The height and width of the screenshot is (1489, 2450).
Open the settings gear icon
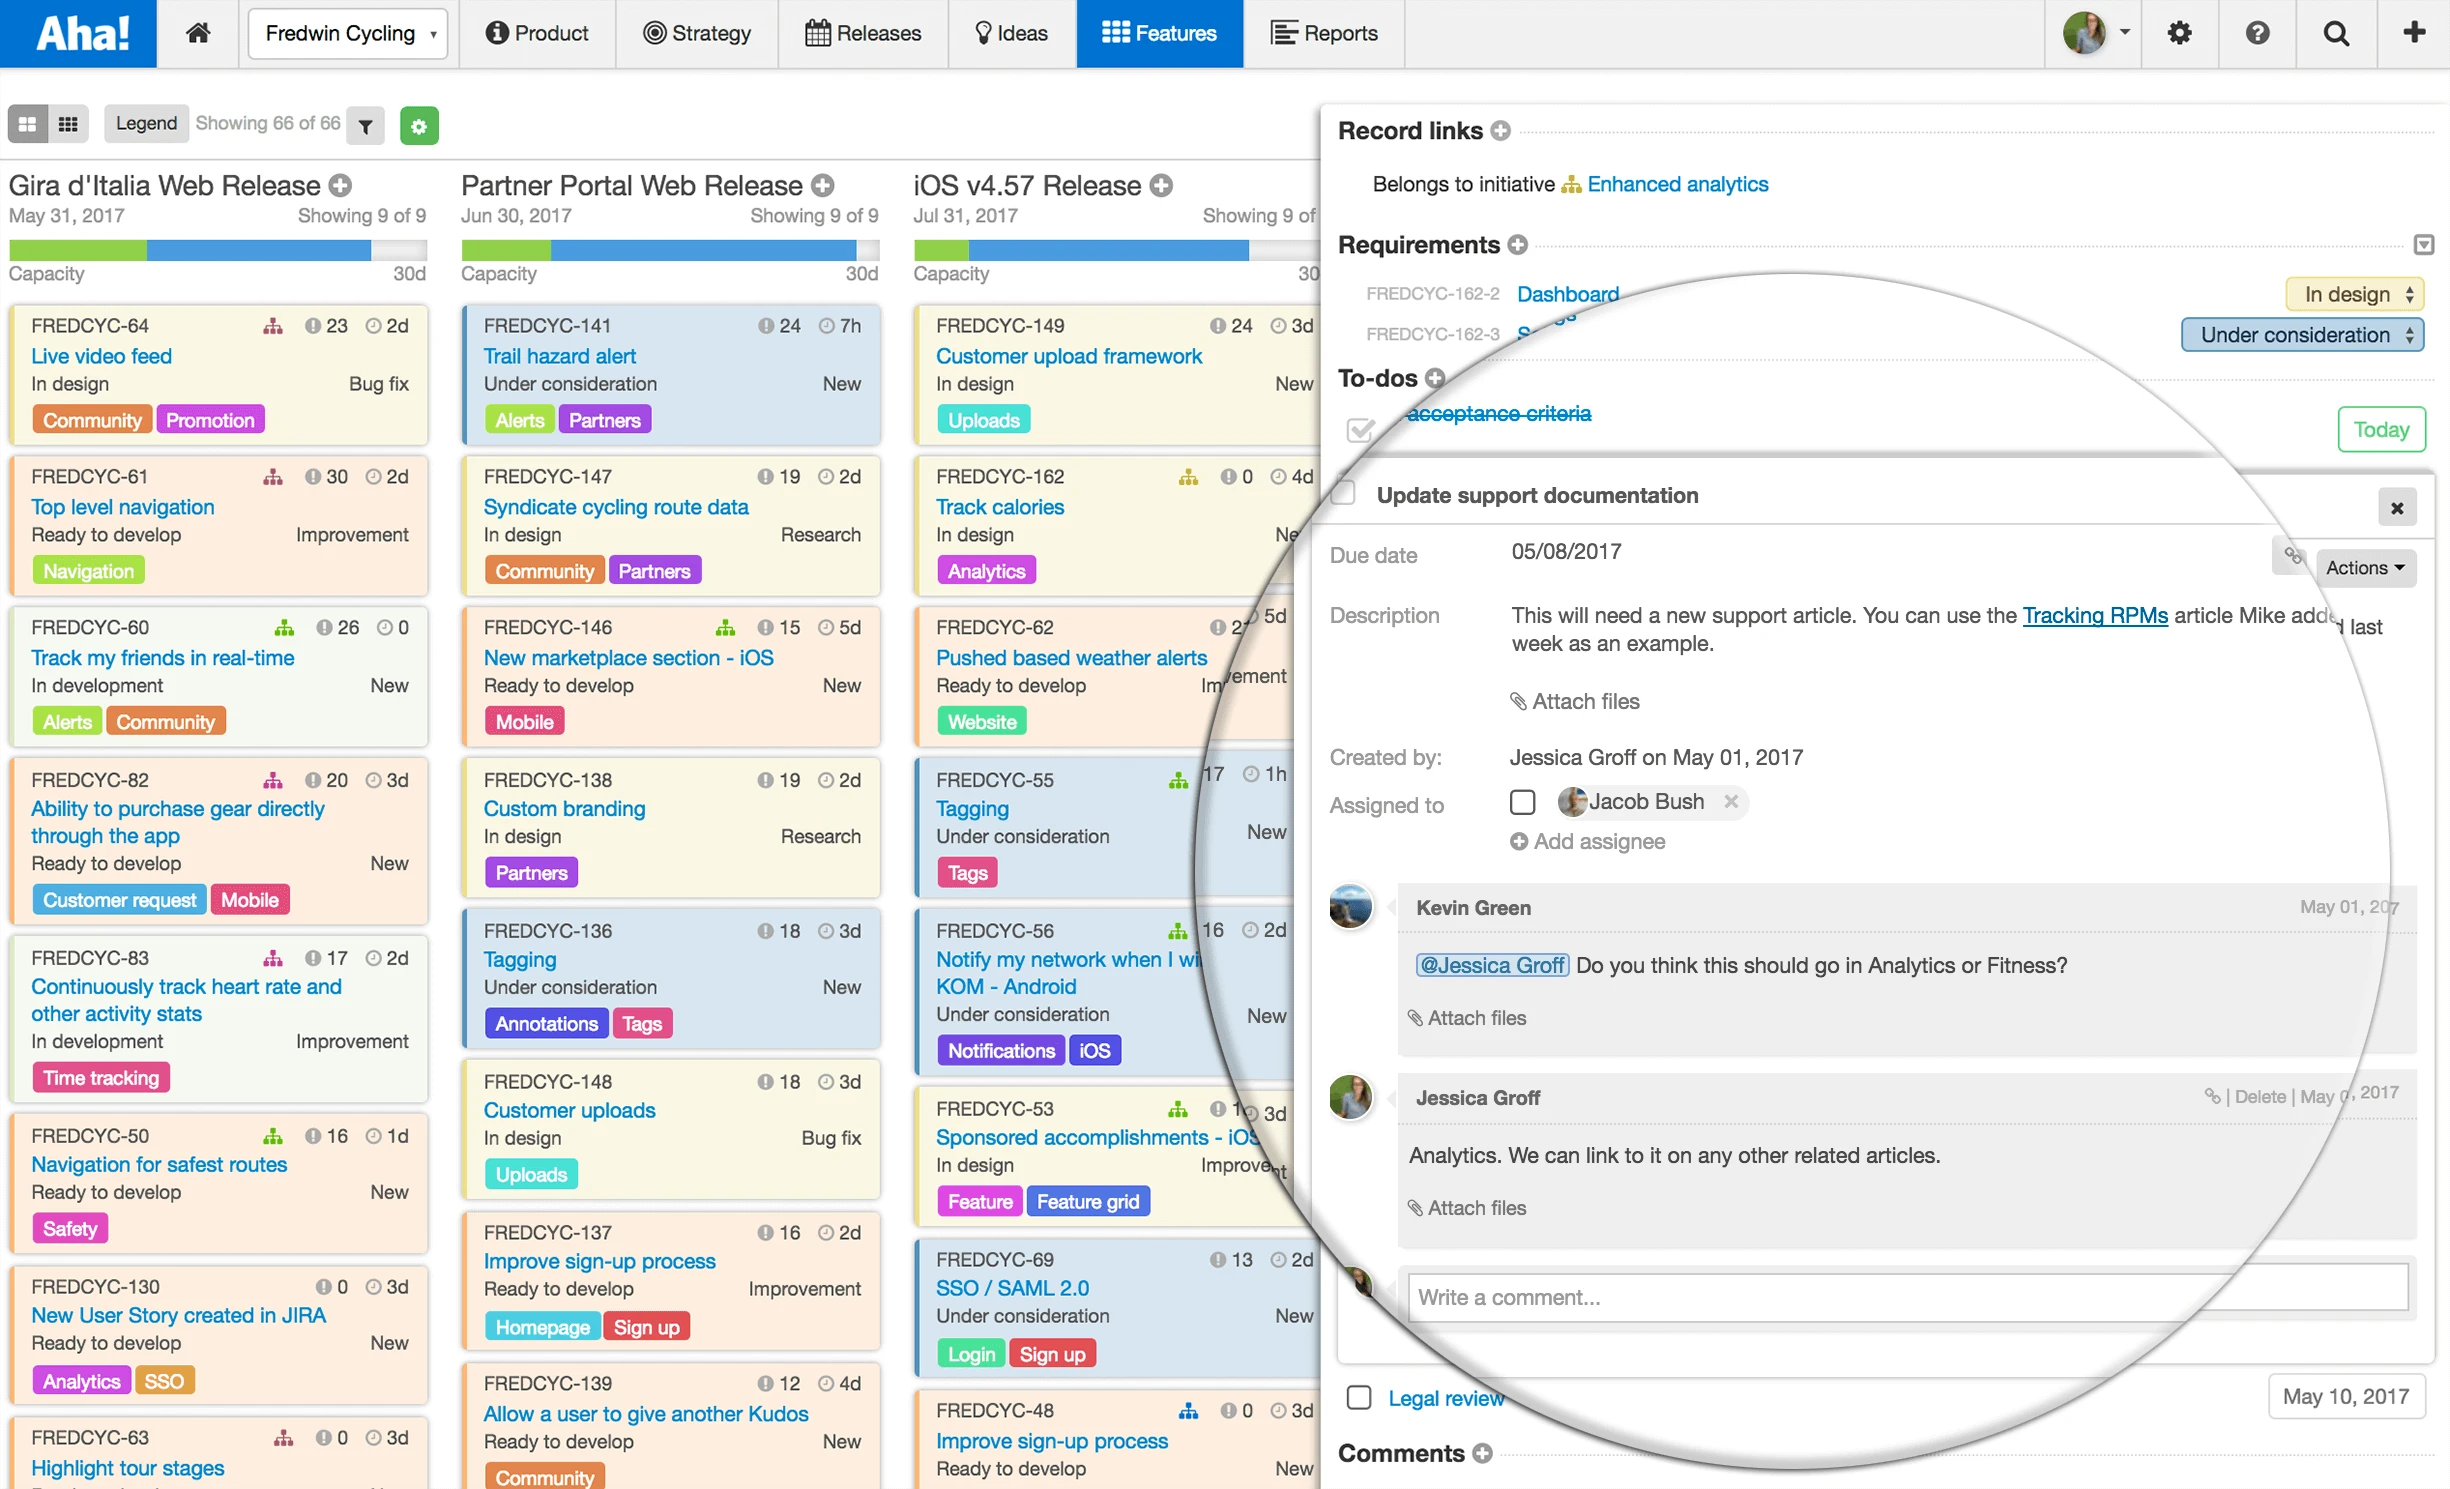point(2179,33)
